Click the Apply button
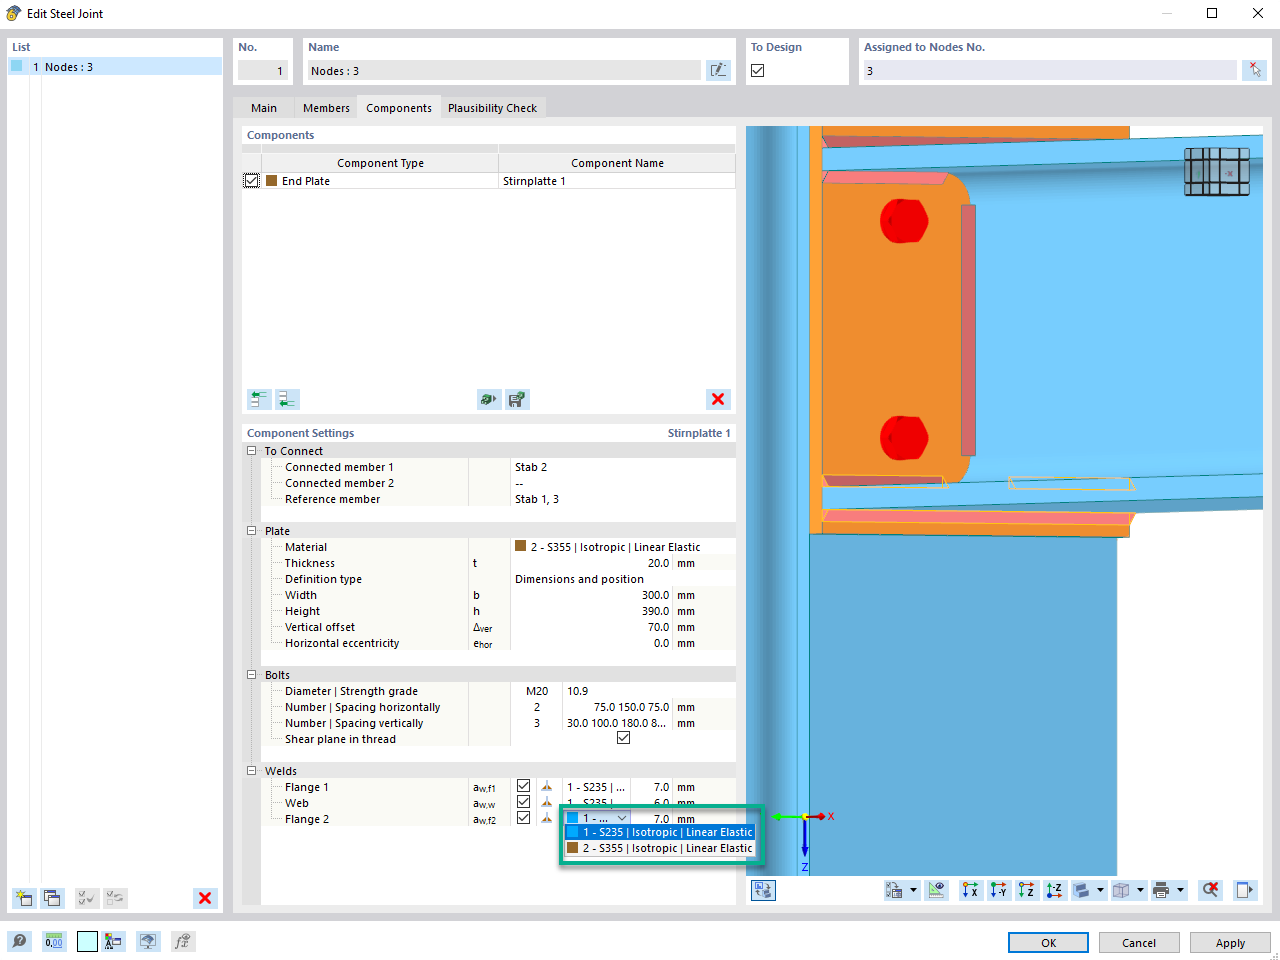1280x960 pixels. point(1230,943)
